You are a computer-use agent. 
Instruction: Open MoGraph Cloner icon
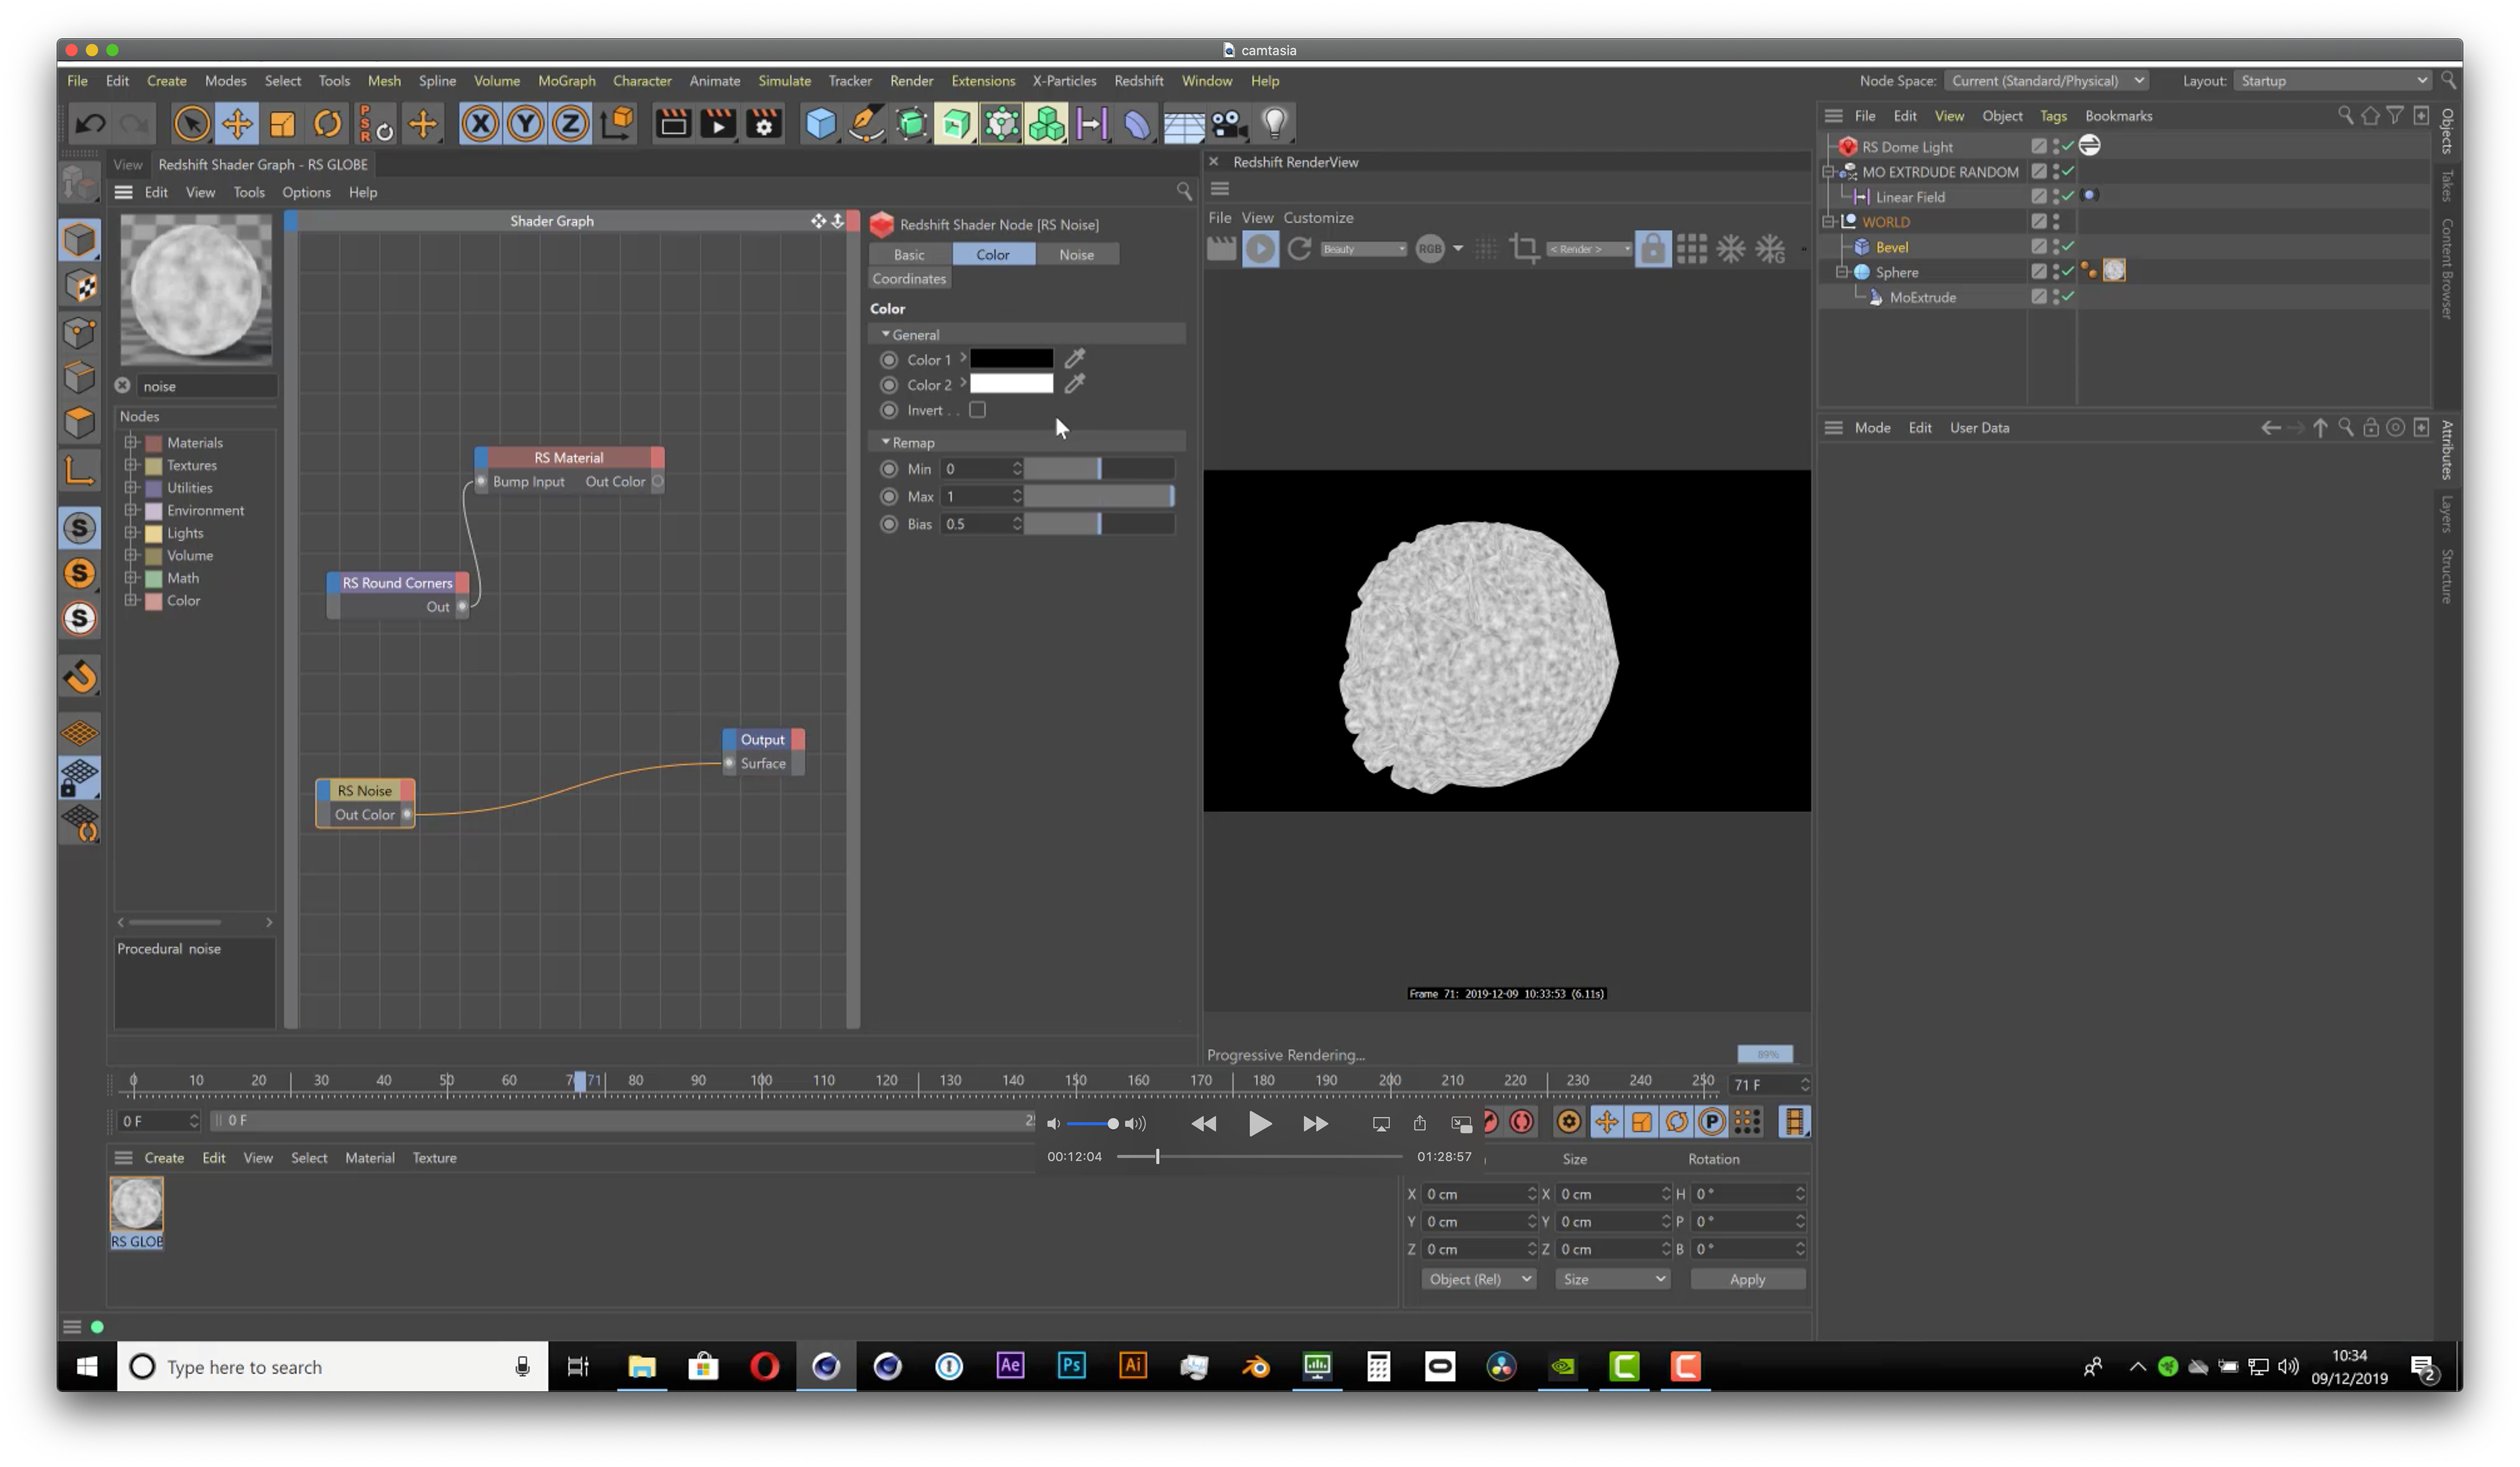1047,124
